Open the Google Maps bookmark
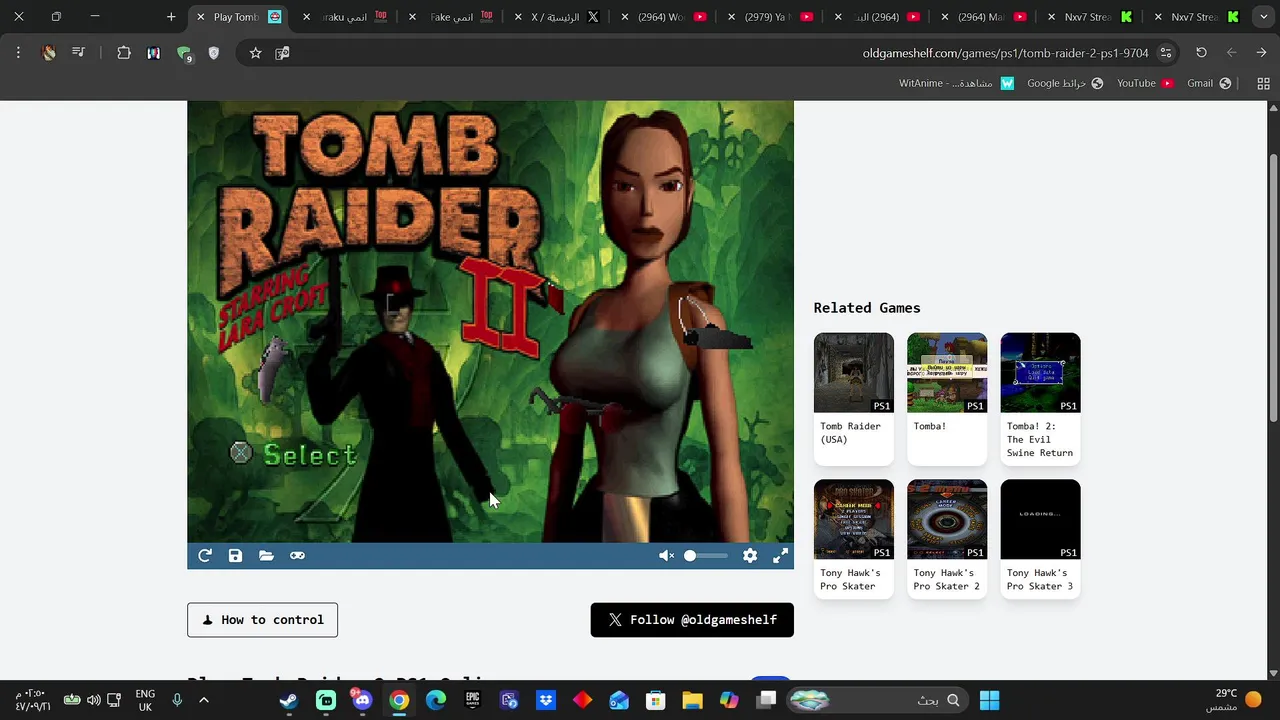This screenshot has height=720, width=1280. pos(1065,83)
